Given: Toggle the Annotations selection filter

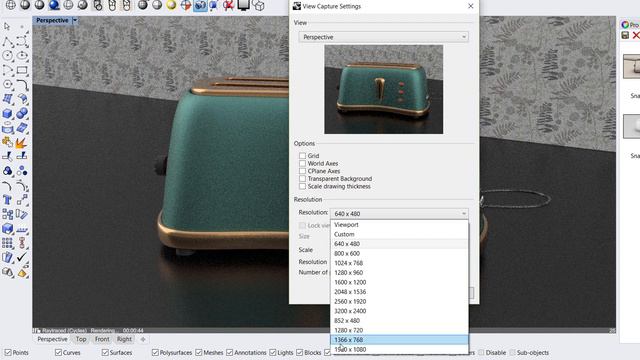Looking at the screenshot, I should 229,352.
